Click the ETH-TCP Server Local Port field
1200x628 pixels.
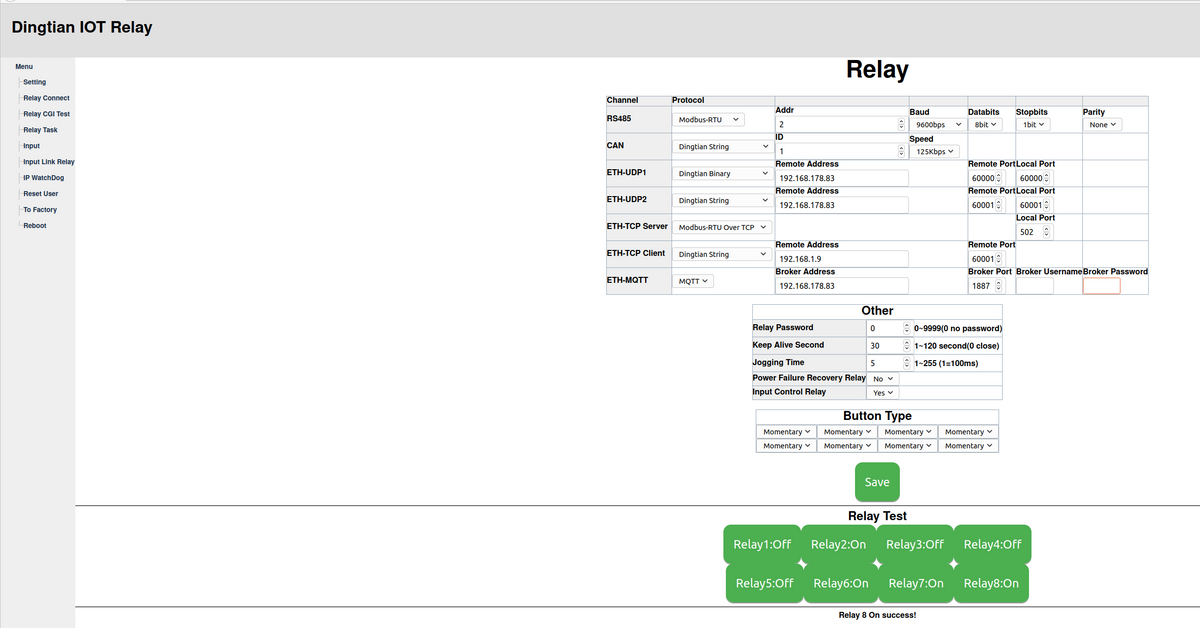[x=1035, y=232]
